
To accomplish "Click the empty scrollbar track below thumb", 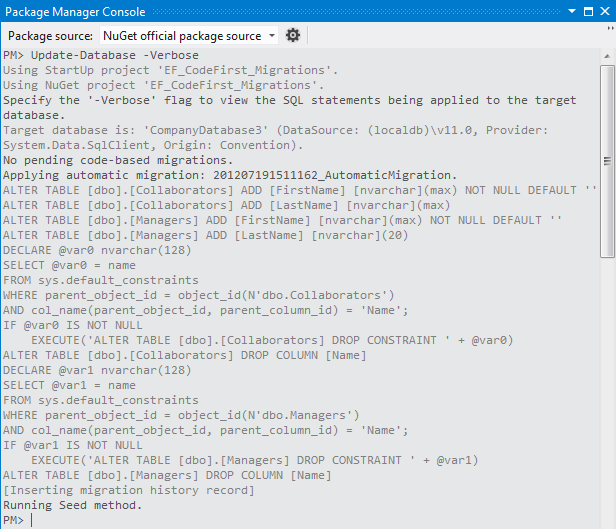I will [x=607, y=400].
